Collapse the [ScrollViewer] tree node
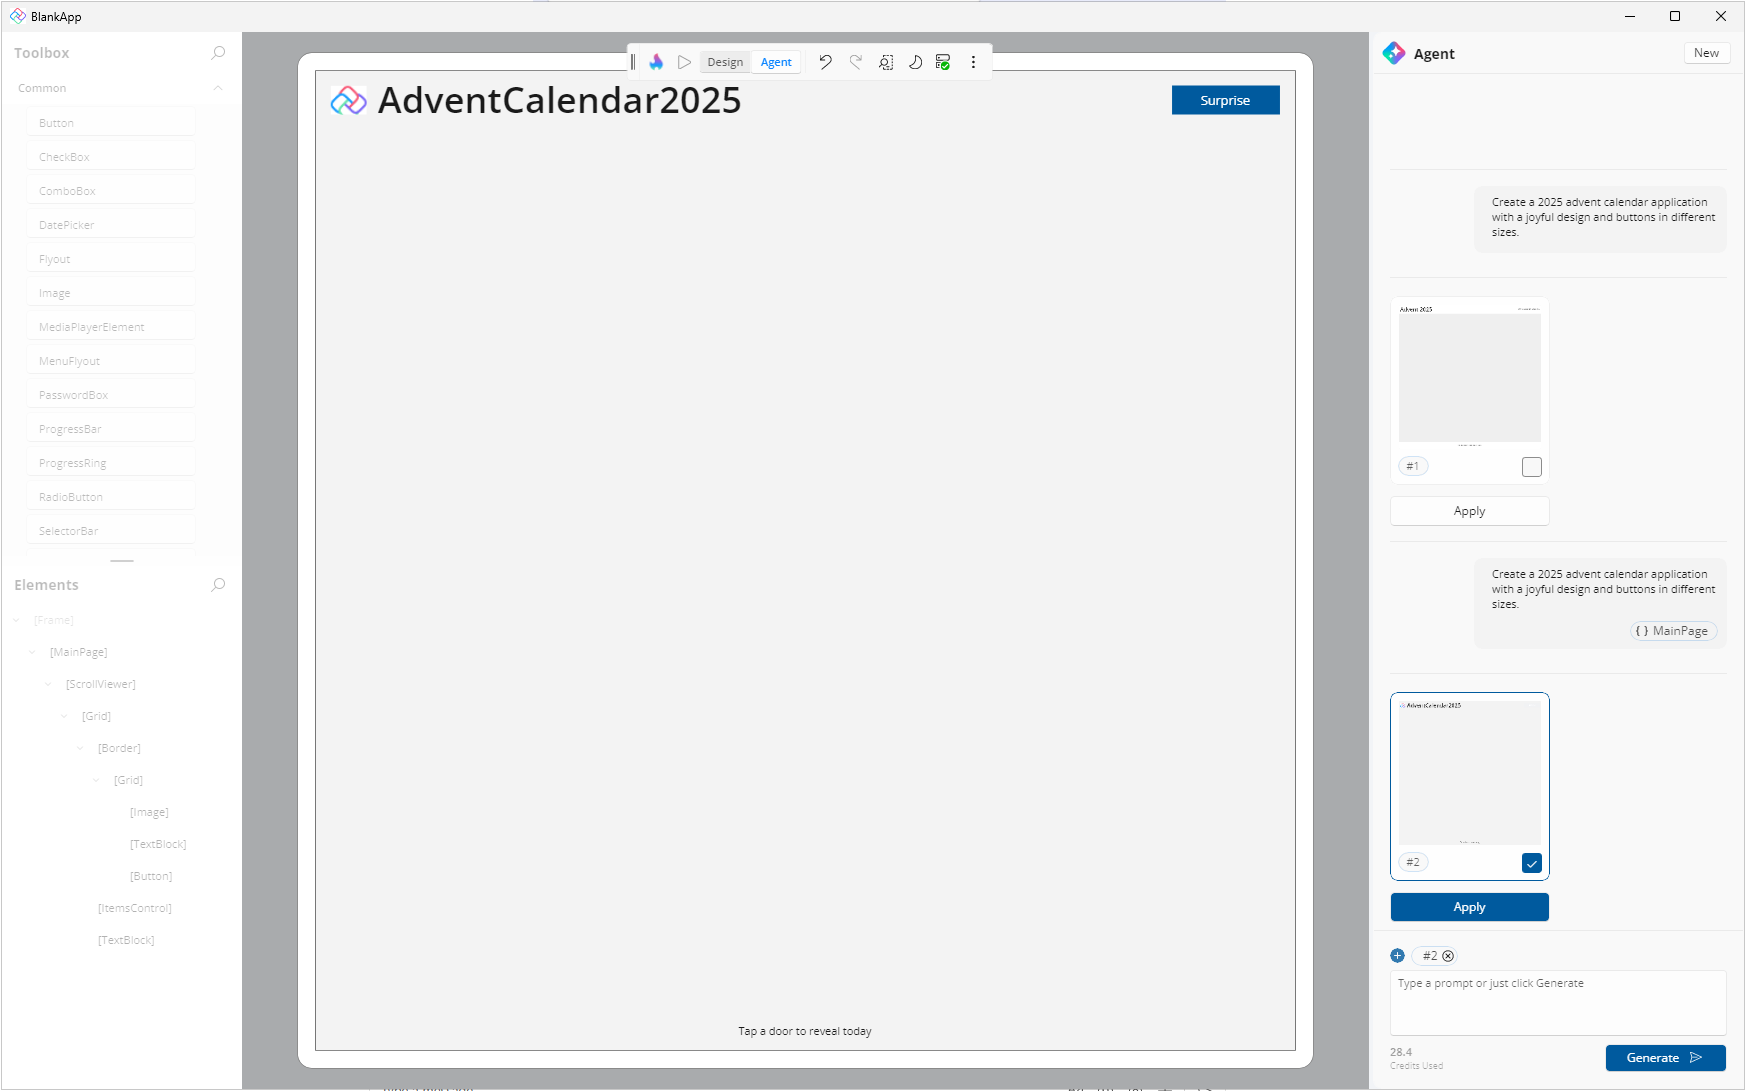The height and width of the screenshot is (1091, 1746). pyautogui.click(x=49, y=684)
